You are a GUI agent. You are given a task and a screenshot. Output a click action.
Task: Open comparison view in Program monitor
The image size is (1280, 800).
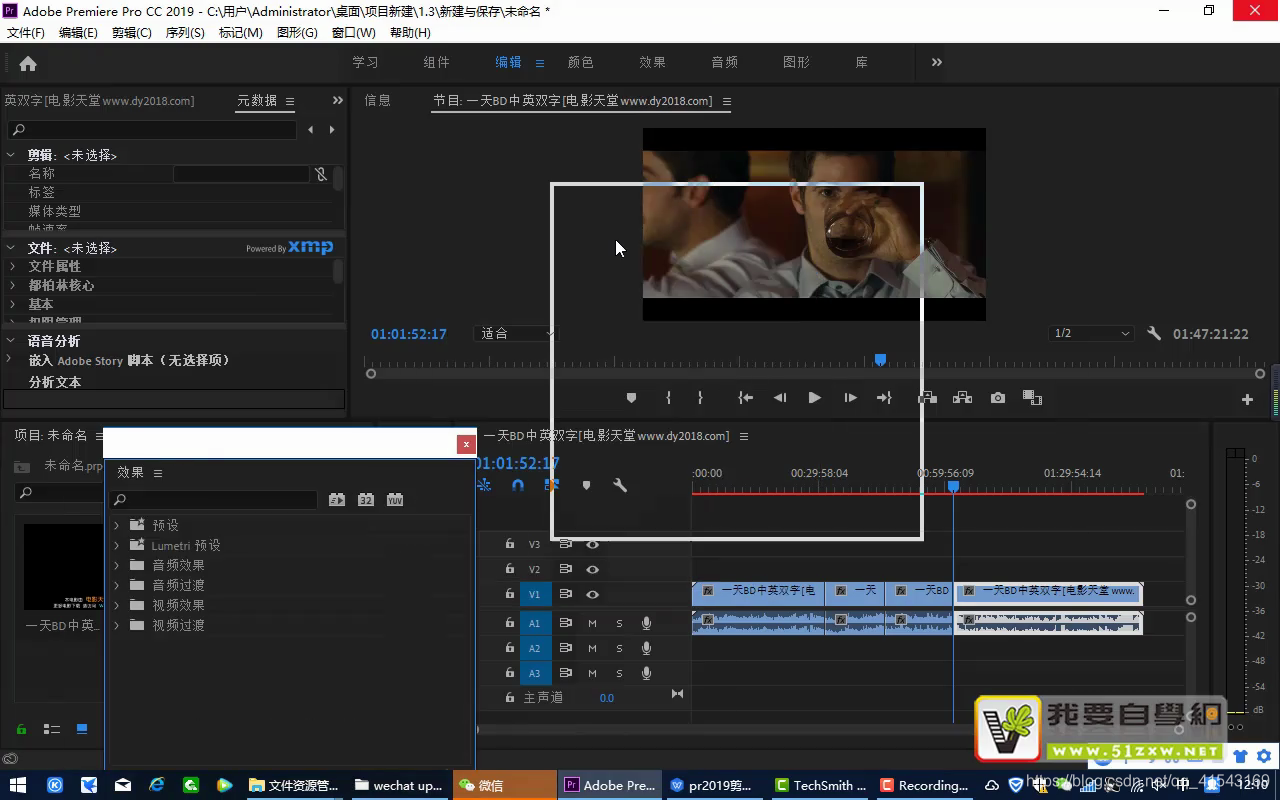[x=1032, y=398]
